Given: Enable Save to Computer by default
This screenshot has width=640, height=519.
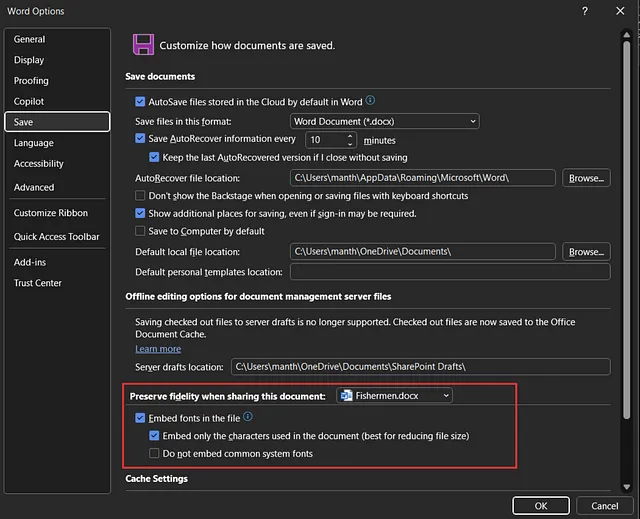Looking at the screenshot, I should 140,231.
